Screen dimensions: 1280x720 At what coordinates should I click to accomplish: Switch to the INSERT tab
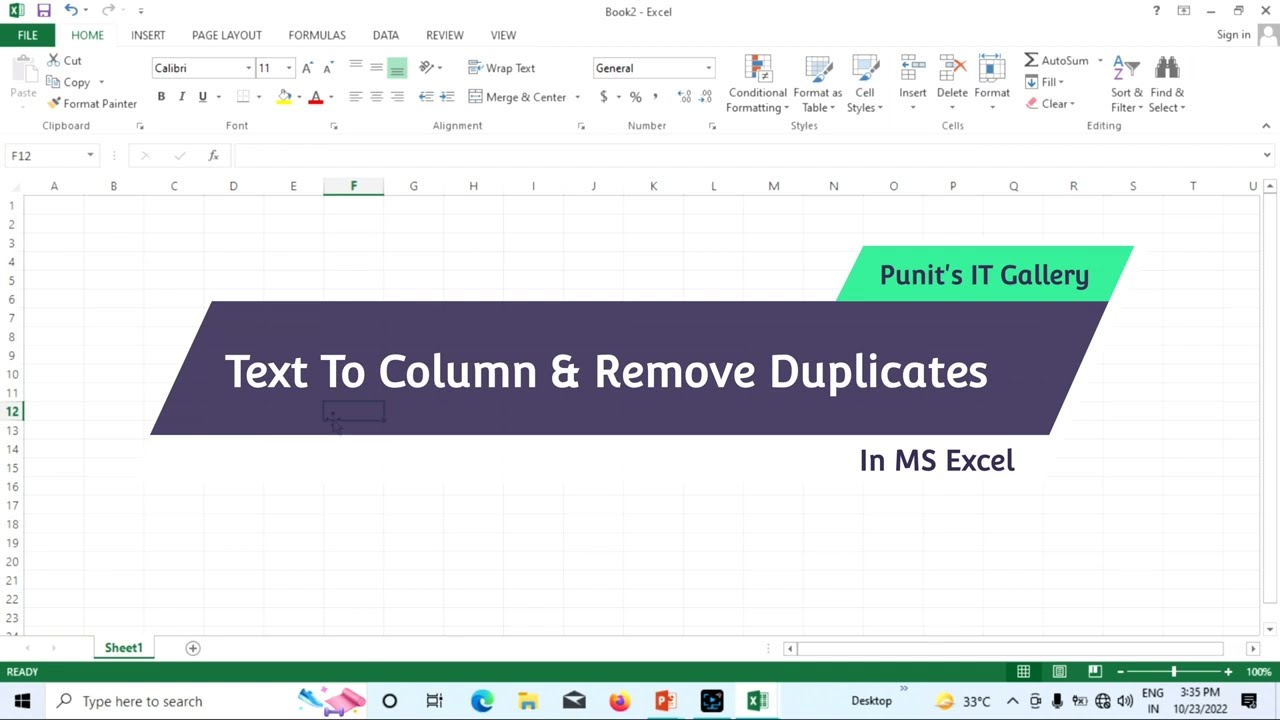[x=148, y=35]
